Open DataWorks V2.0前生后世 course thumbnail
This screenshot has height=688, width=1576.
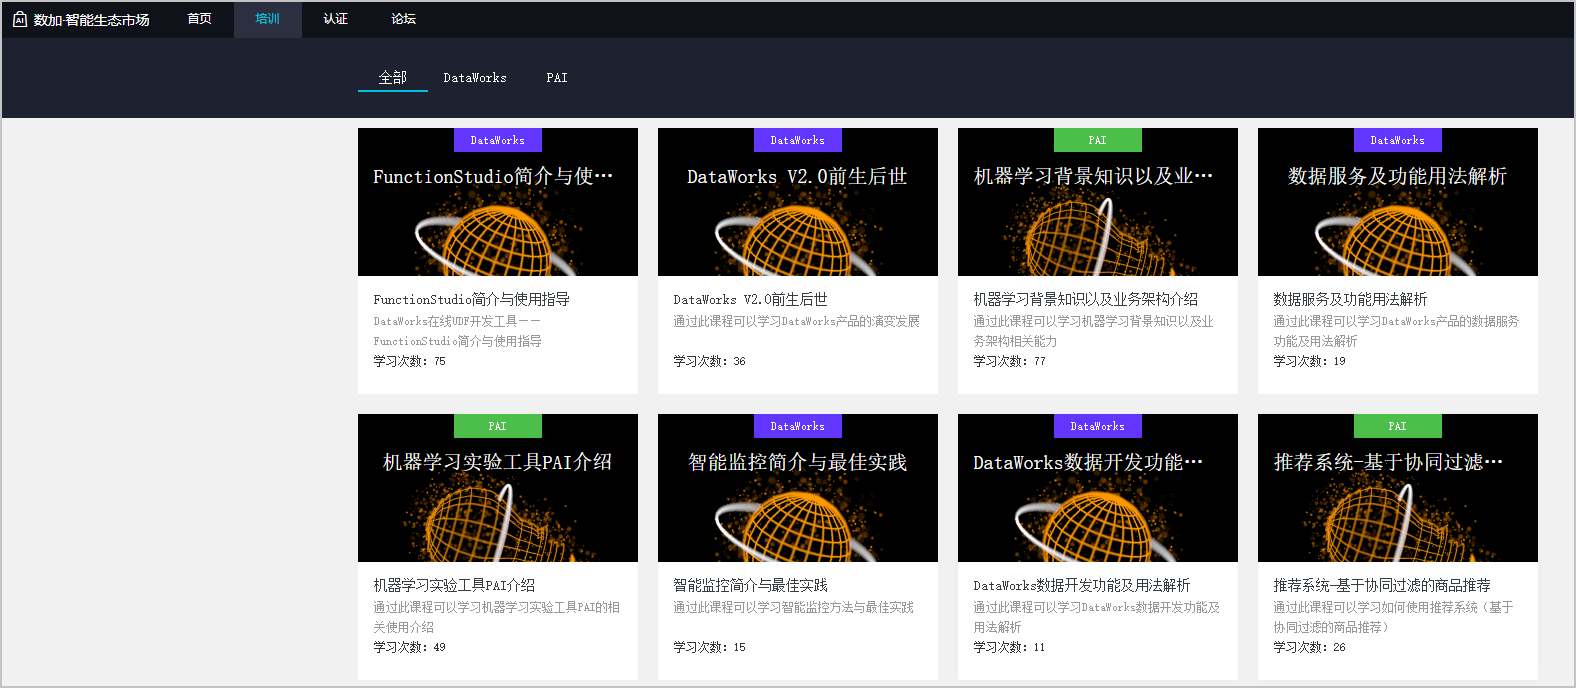point(798,202)
